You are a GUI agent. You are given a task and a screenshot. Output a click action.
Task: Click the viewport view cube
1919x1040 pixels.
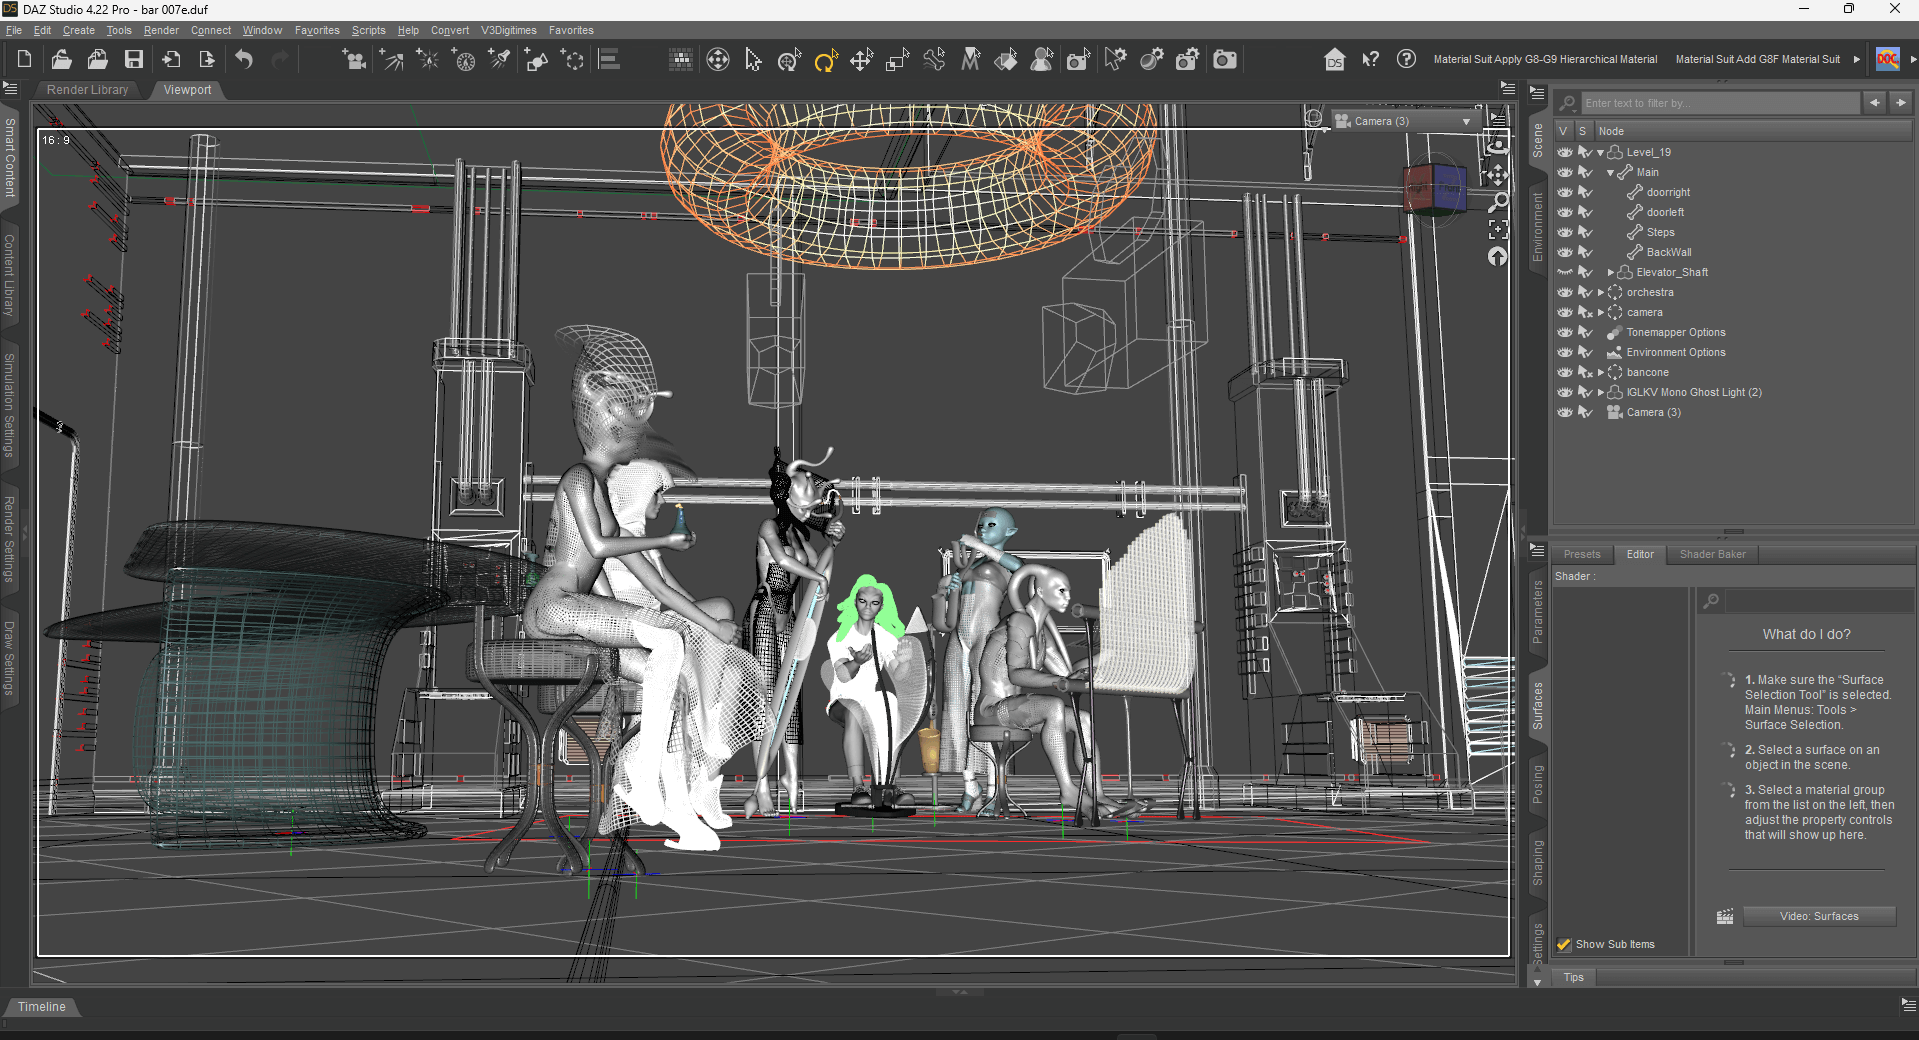1434,188
